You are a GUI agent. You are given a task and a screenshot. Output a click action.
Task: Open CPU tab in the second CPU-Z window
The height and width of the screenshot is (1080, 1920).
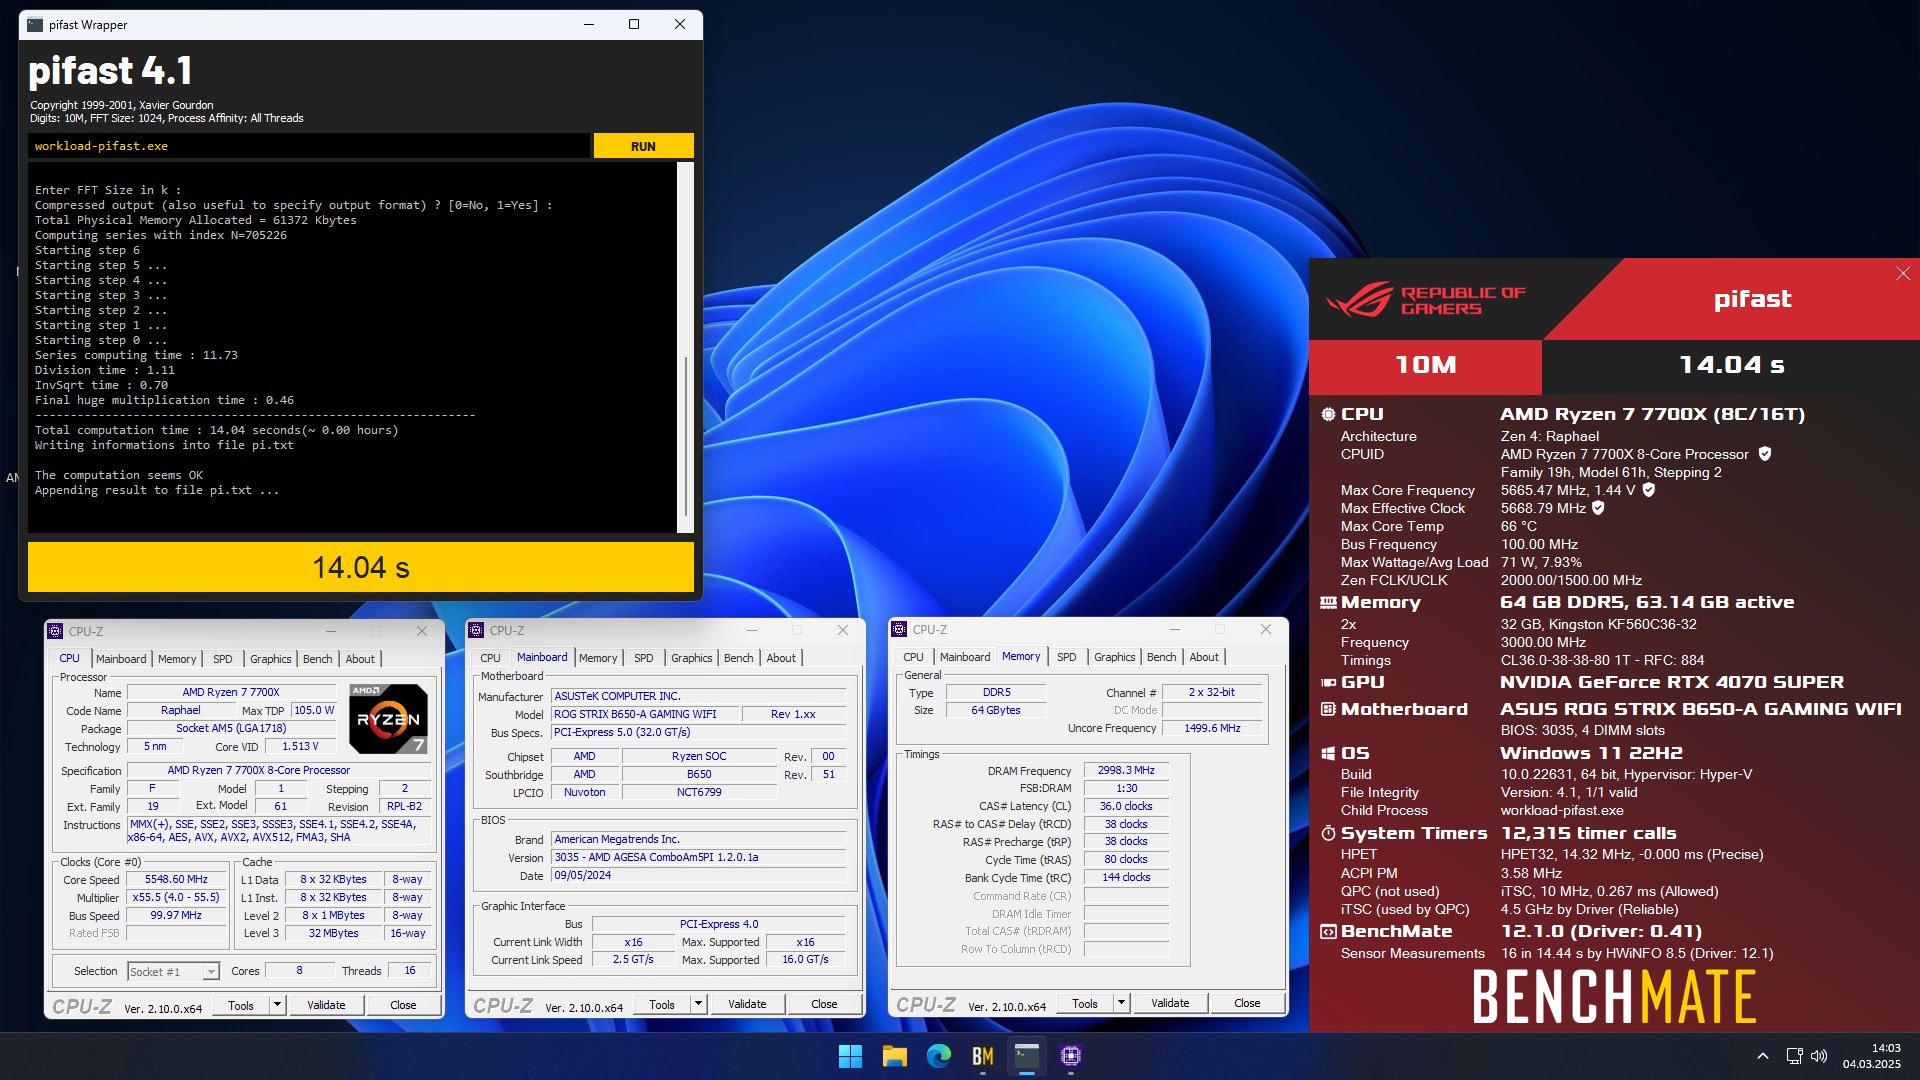pyautogui.click(x=490, y=658)
